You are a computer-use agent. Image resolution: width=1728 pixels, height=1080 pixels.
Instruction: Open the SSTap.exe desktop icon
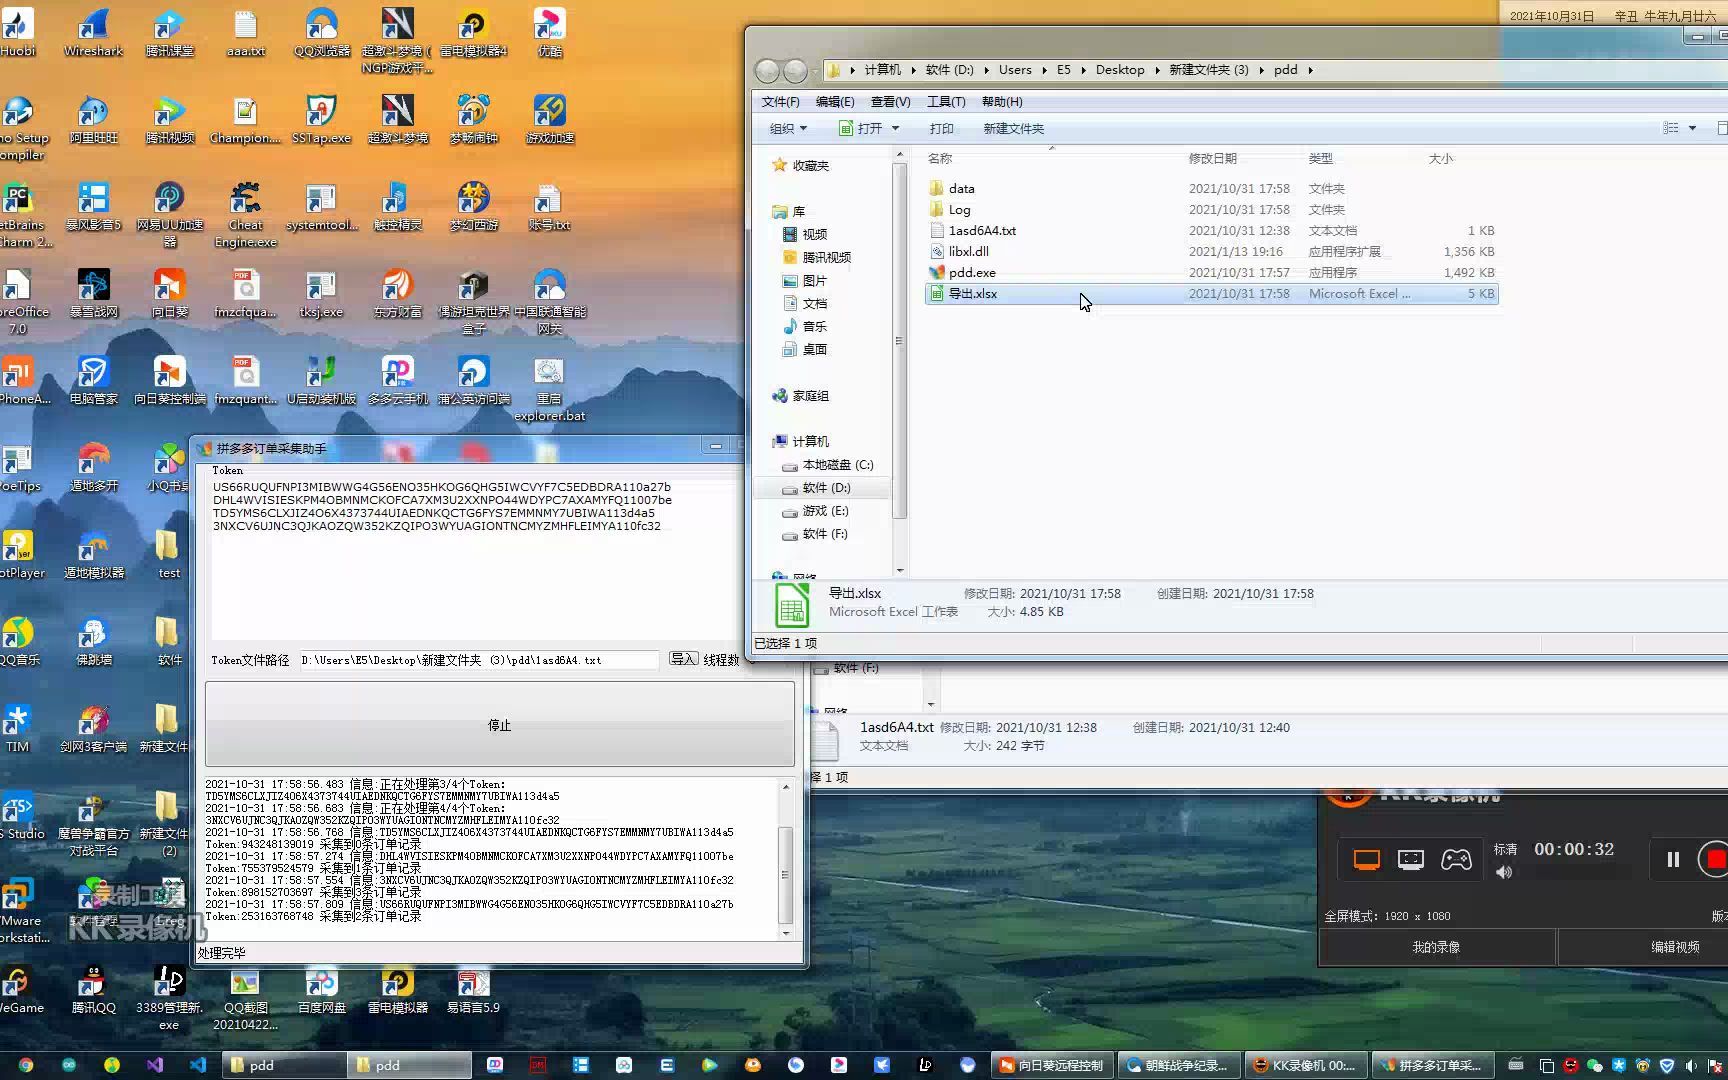pyautogui.click(x=321, y=120)
